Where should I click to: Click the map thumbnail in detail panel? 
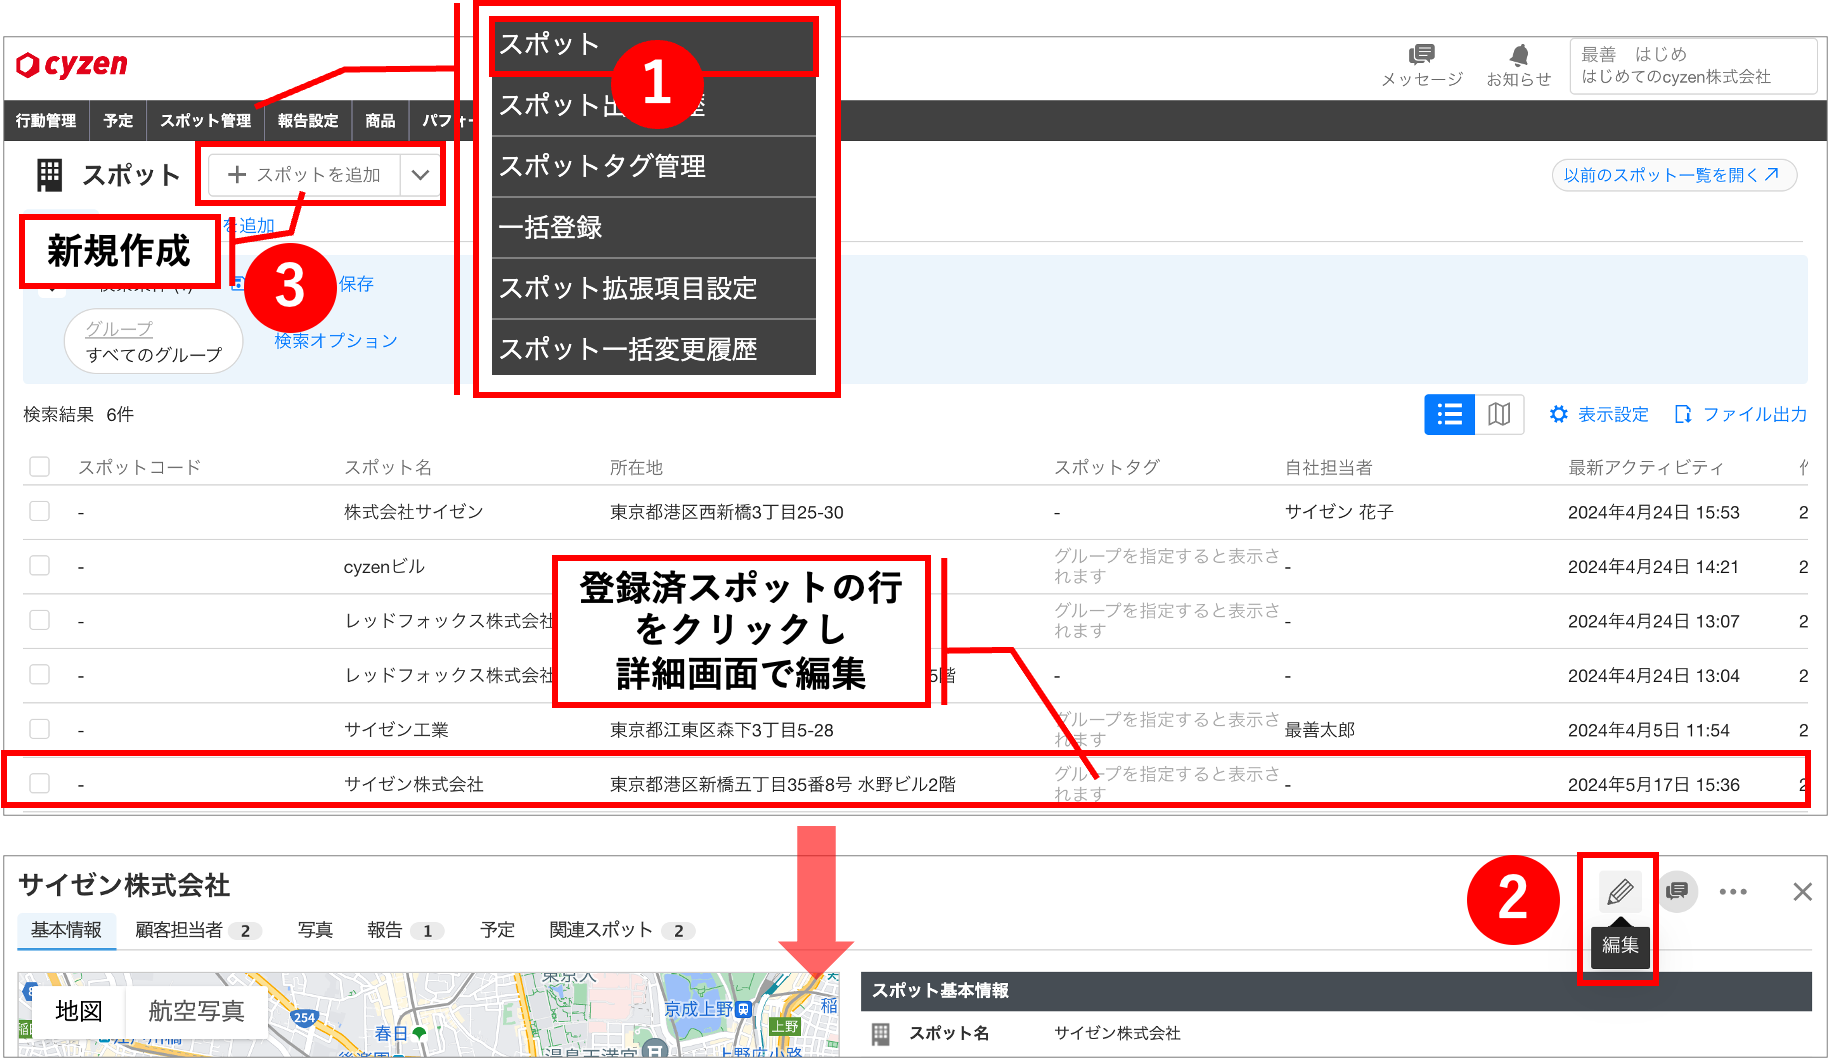tap(428, 1014)
